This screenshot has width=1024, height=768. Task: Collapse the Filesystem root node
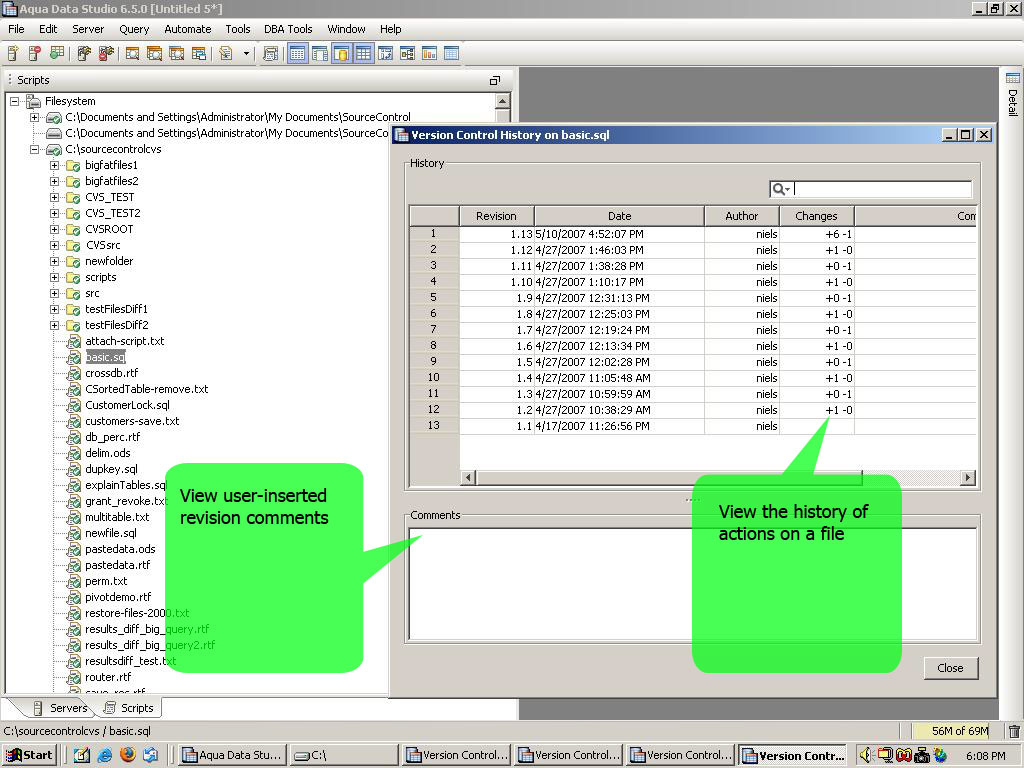pos(14,101)
